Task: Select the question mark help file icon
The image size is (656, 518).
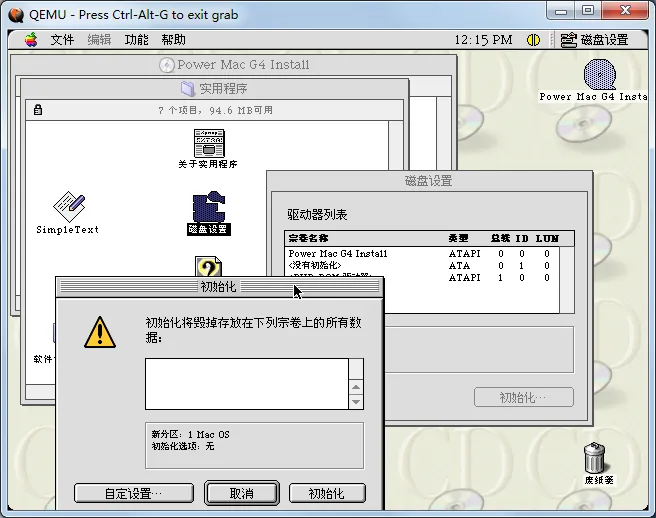Action: pyautogui.click(x=208, y=267)
